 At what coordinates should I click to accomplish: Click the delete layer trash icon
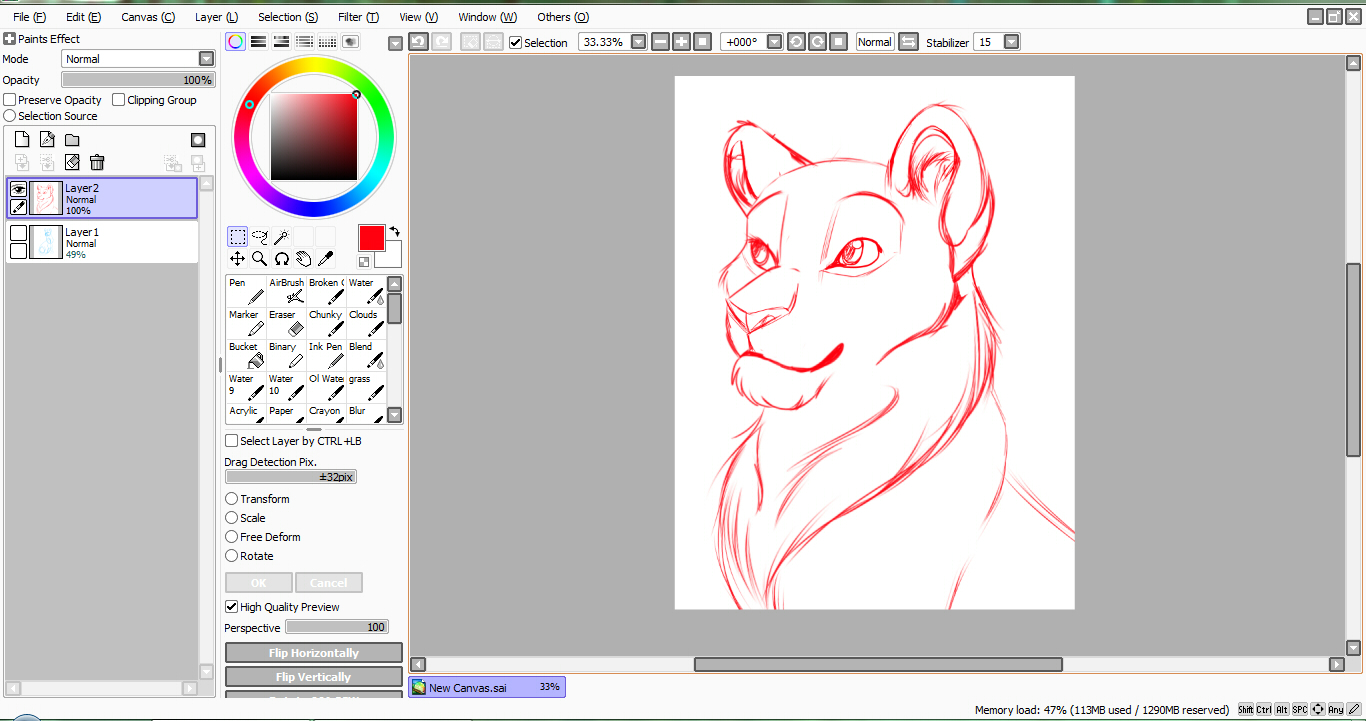tap(97, 162)
